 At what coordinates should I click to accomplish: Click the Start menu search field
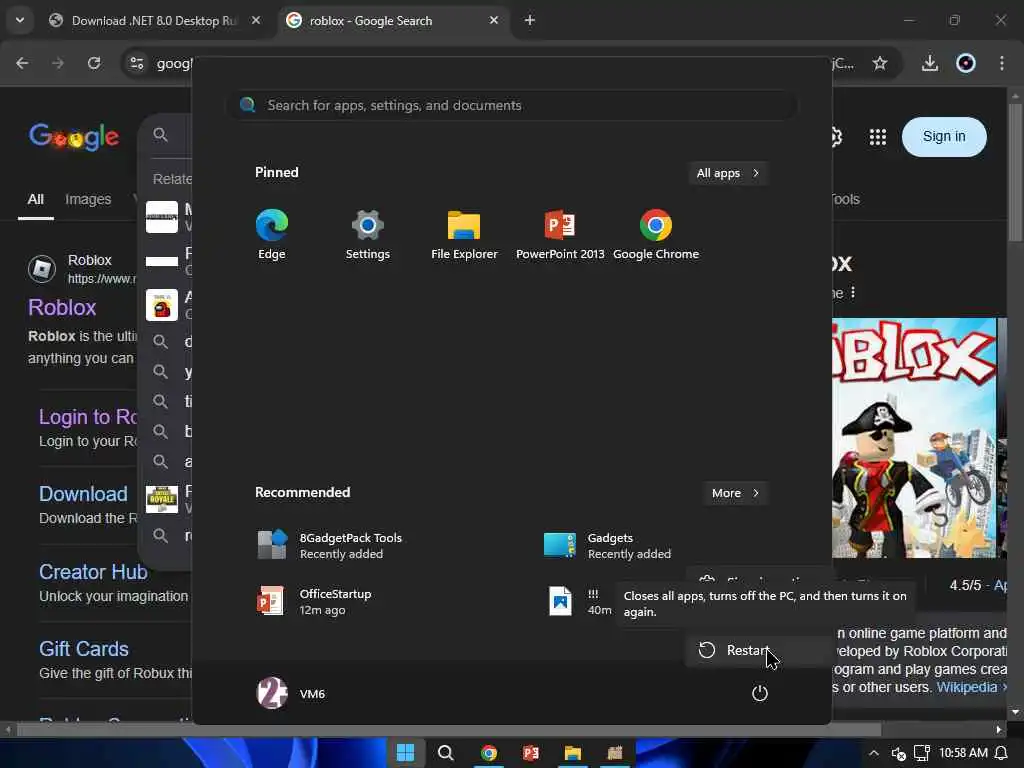coord(512,105)
